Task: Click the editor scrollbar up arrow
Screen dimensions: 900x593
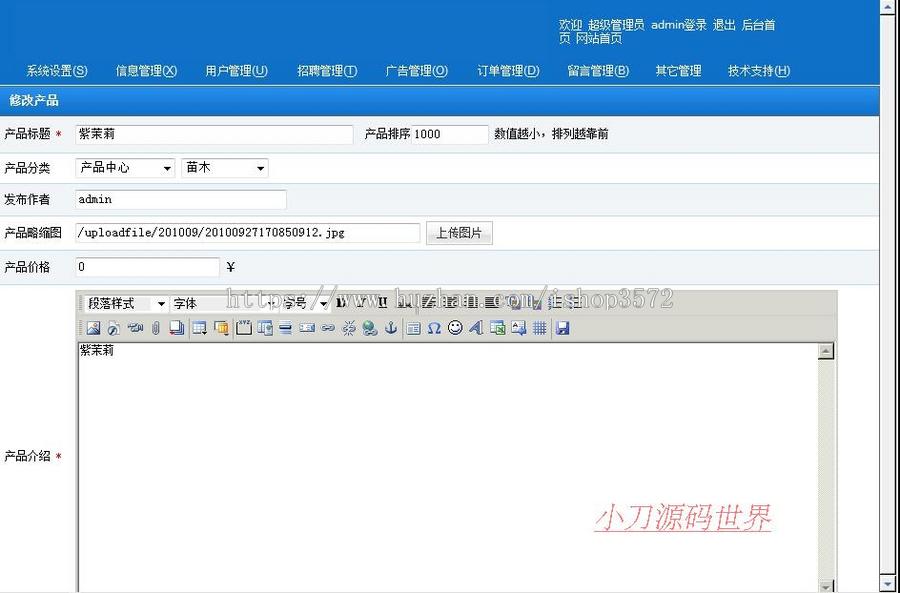Action: [825, 351]
